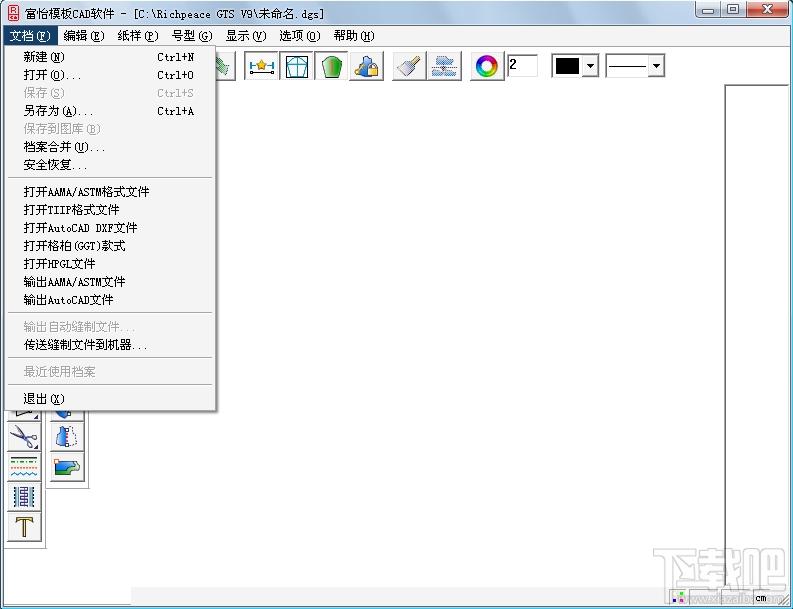Open the rainbow color wheel picker

point(487,66)
